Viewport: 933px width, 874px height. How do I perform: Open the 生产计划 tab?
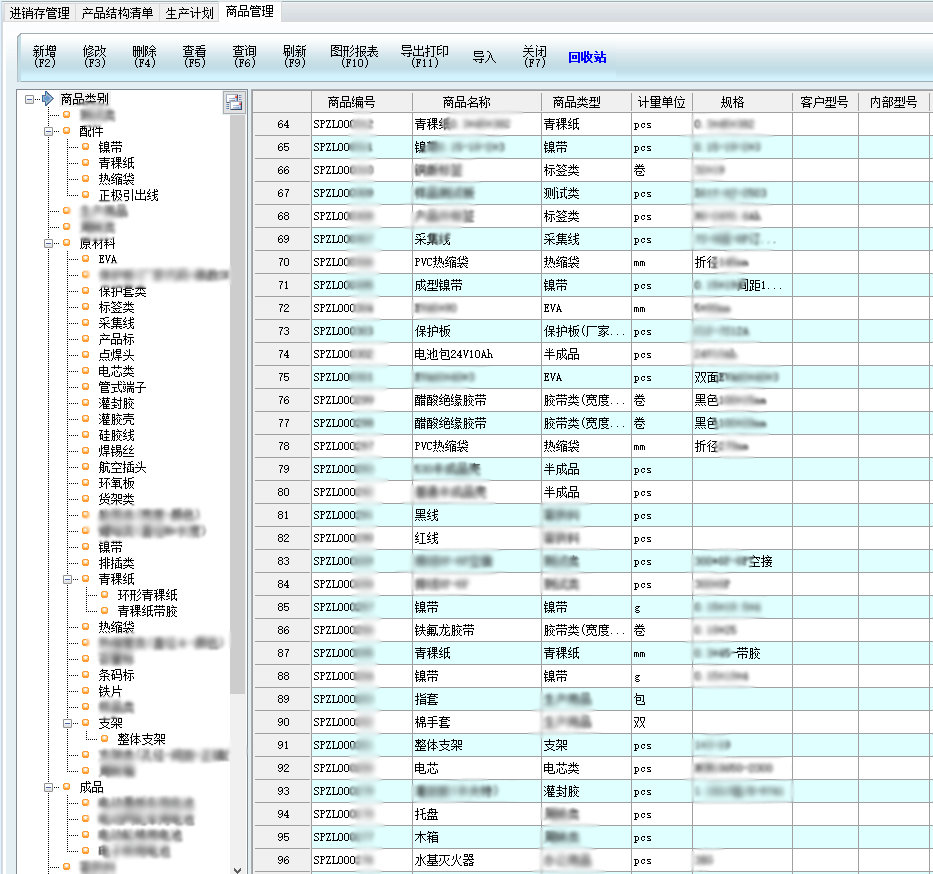click(x=189, y=13)
